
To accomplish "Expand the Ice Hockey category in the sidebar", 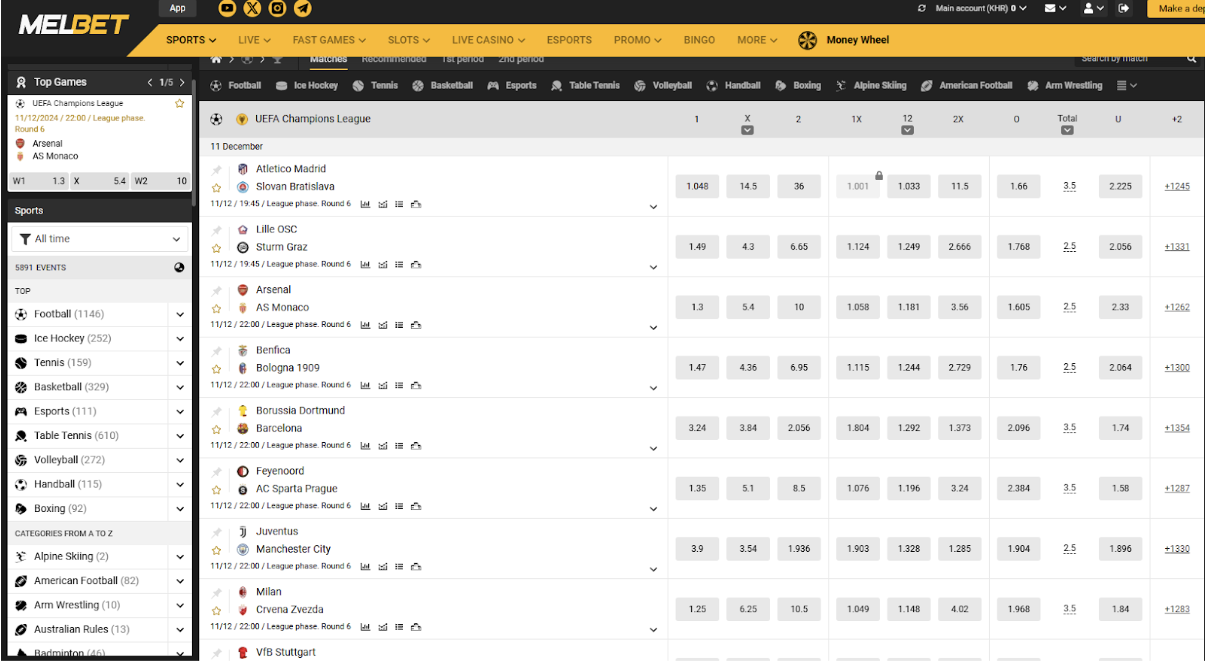I will pyautogui.click(x=180, y=338).
